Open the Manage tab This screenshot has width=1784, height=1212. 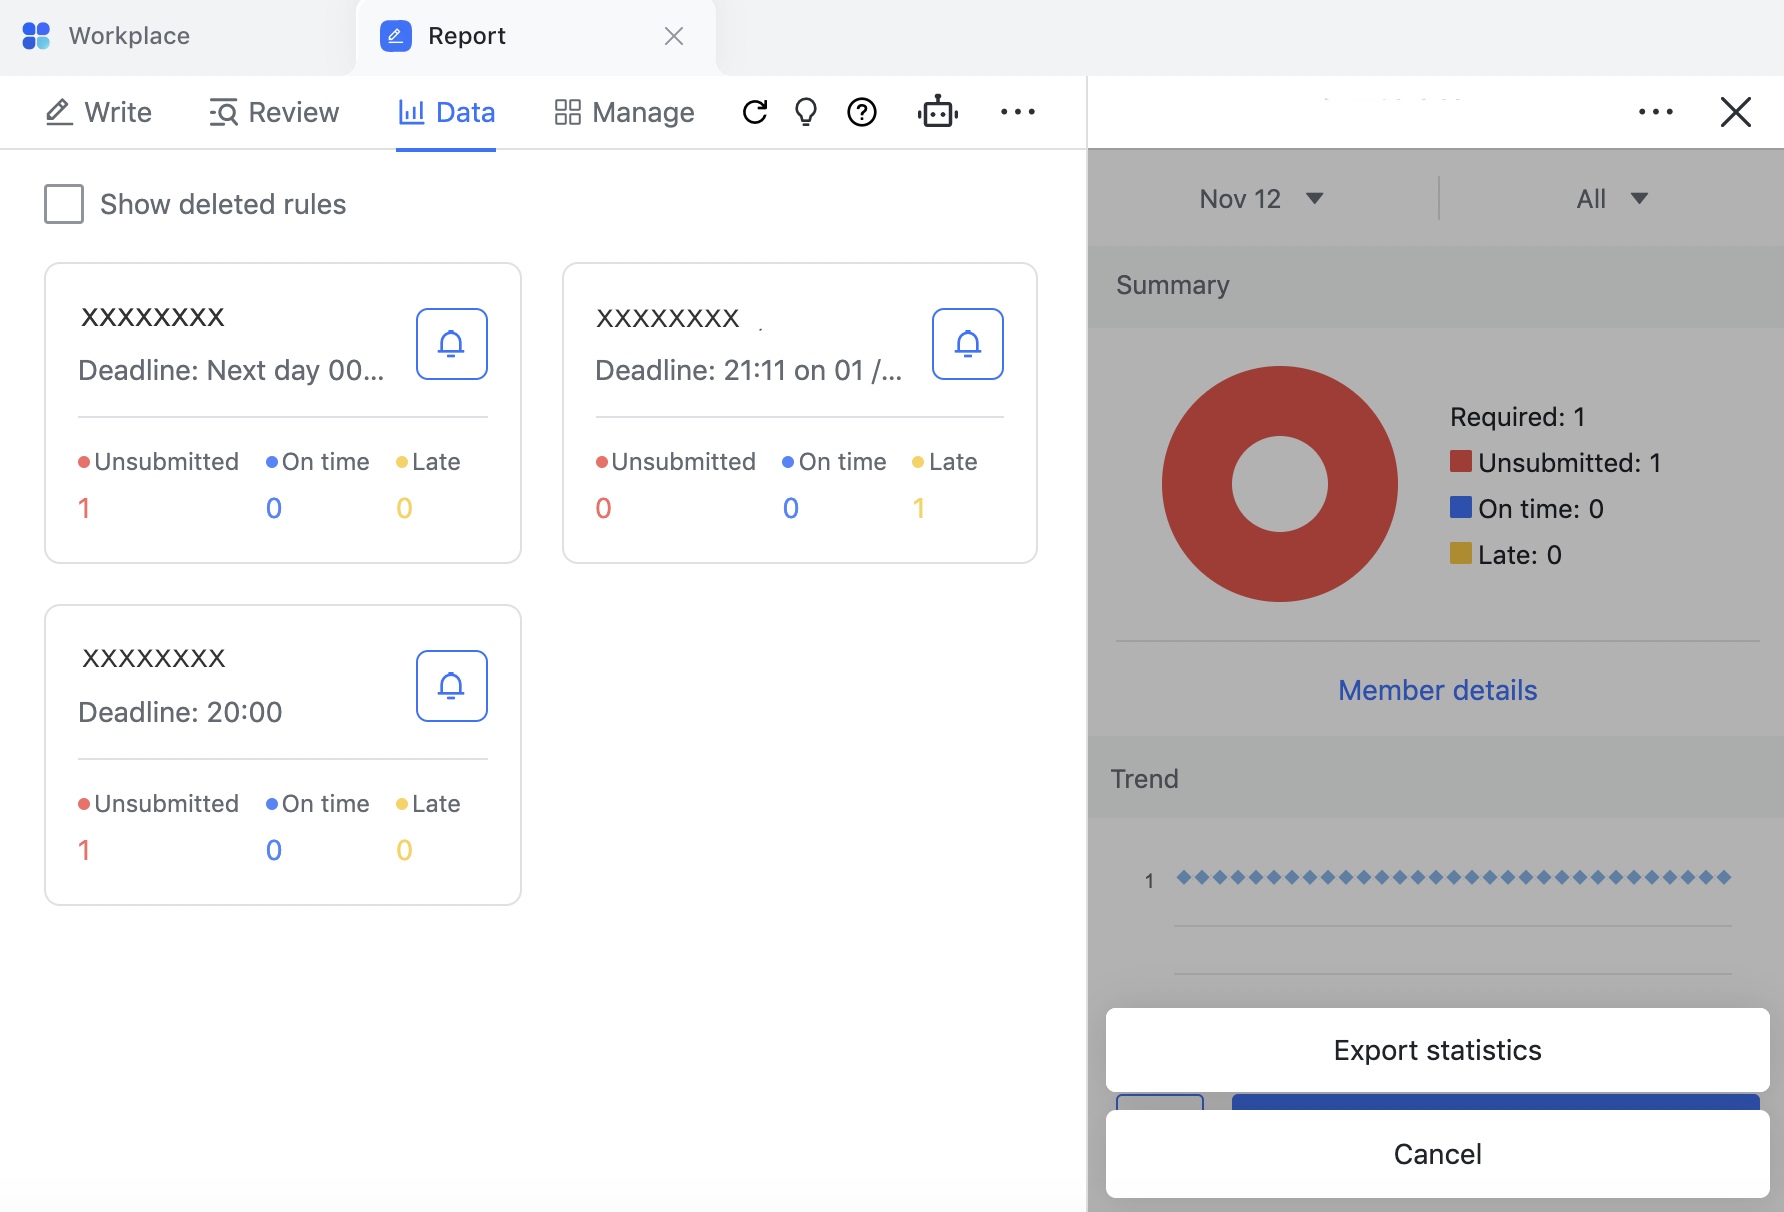coord(624,112)
